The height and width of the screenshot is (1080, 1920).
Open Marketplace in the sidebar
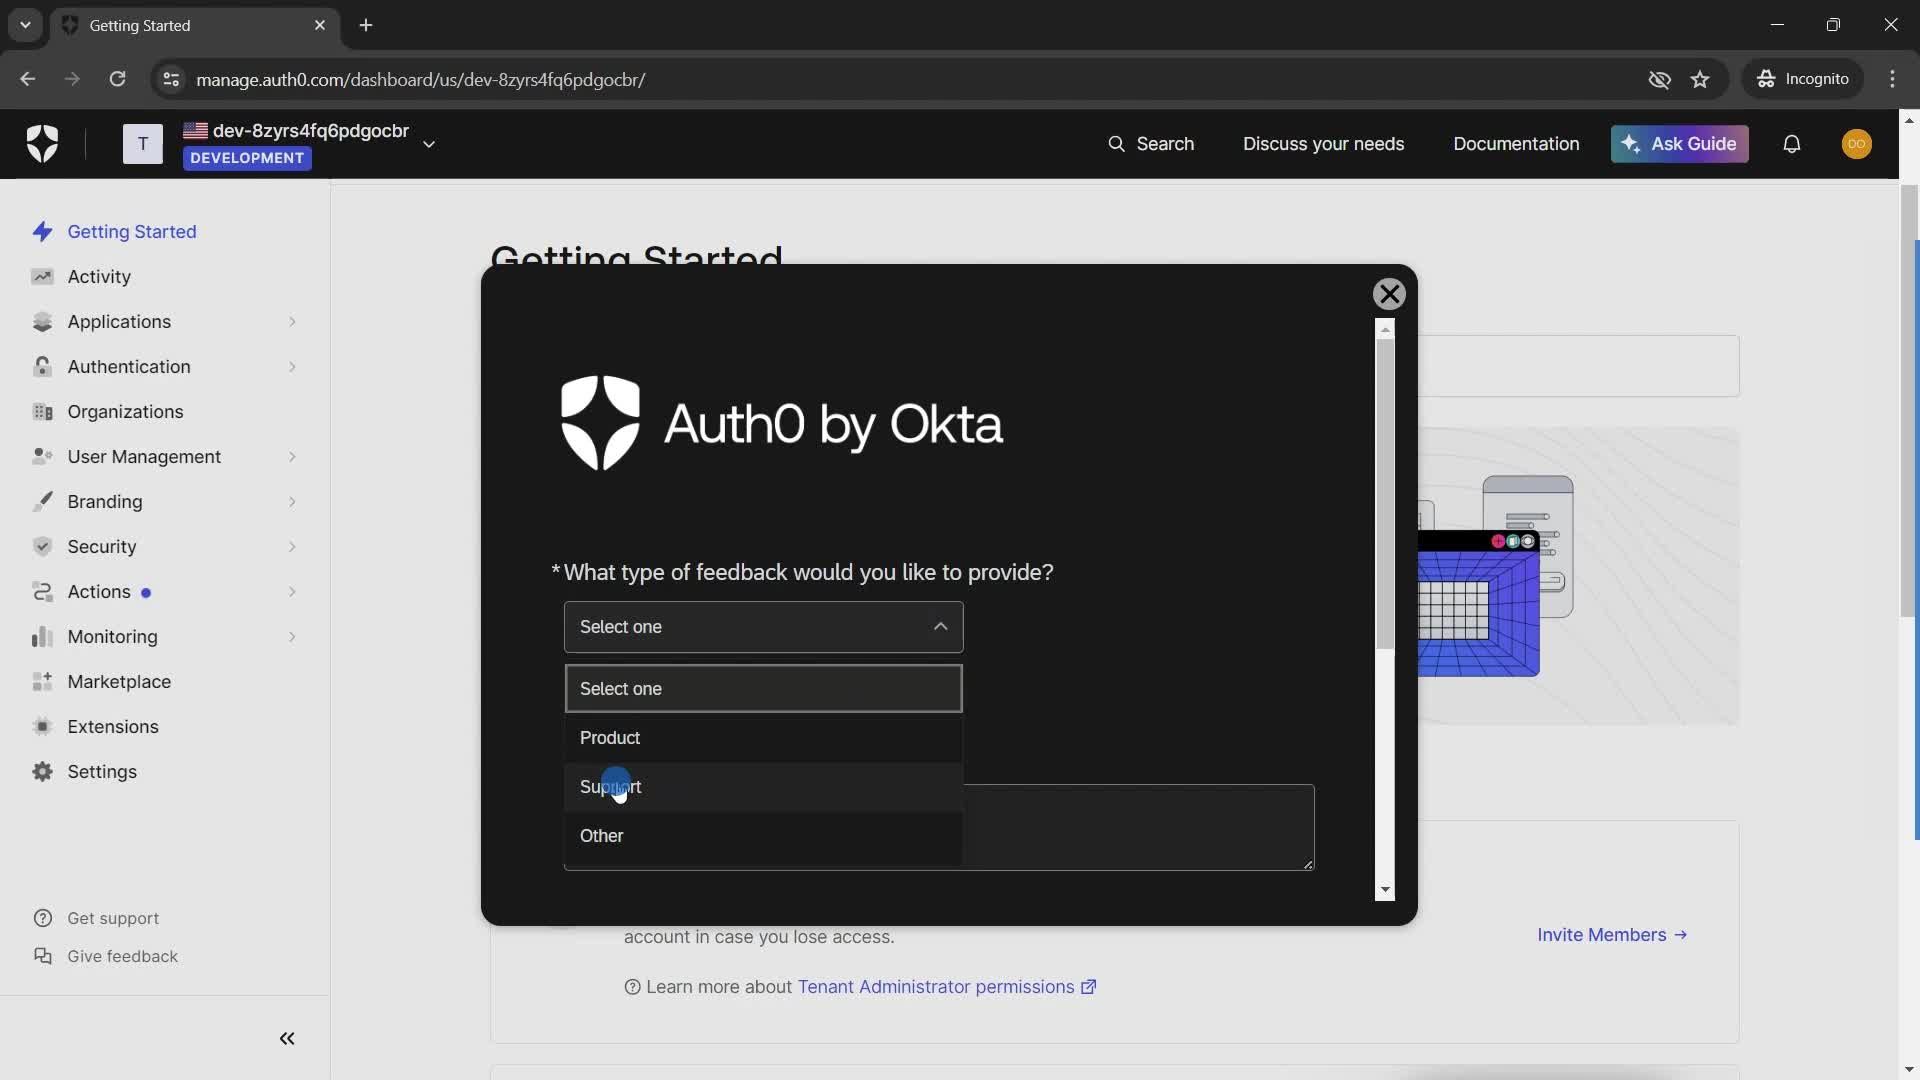119,682
